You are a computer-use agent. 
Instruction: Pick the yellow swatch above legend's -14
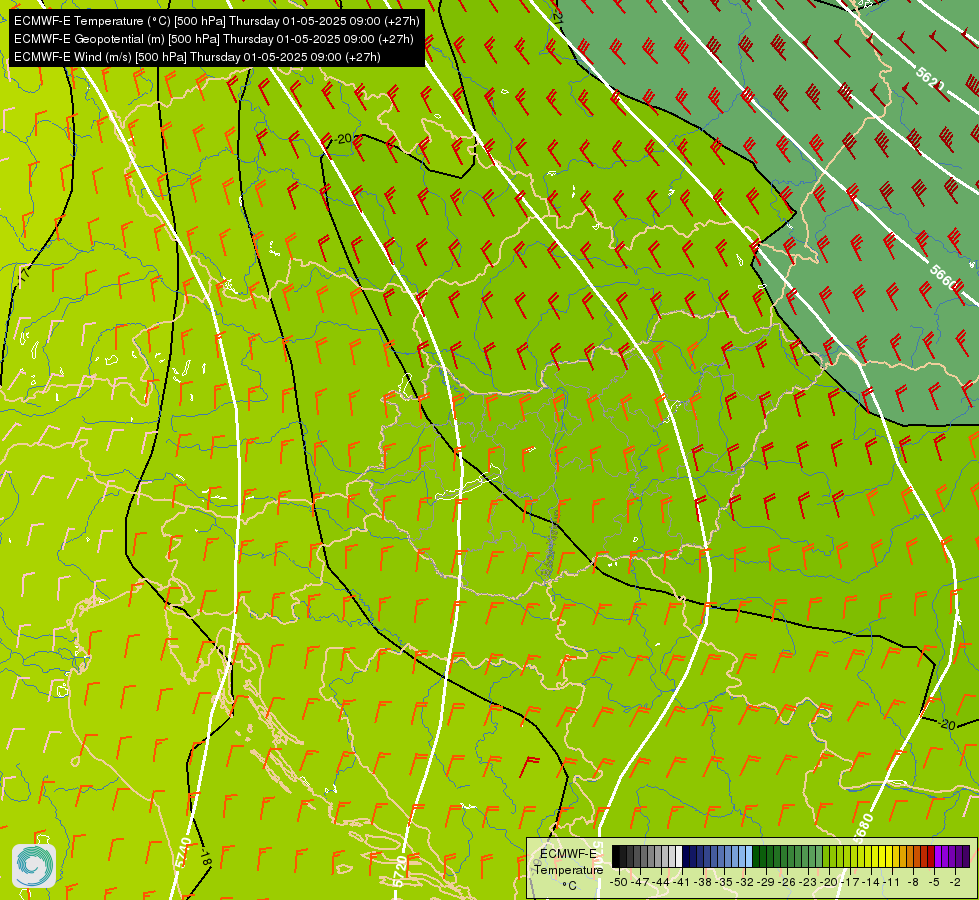[x=875, y=856]
